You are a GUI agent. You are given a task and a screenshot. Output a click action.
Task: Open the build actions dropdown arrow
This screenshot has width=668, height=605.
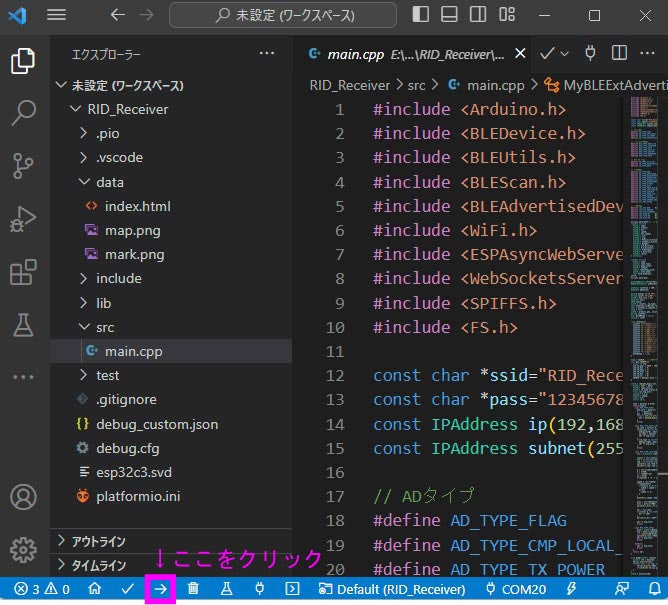pos(564,54)
